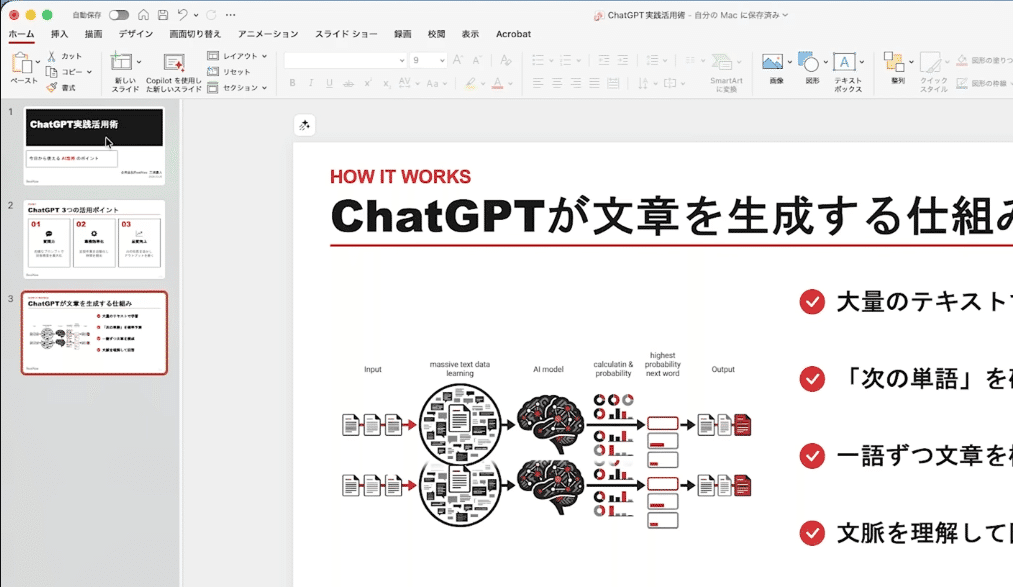Open the Review (校閲) tab
This screenshot has width=1013, height=587.
click(x=437, y=34)
